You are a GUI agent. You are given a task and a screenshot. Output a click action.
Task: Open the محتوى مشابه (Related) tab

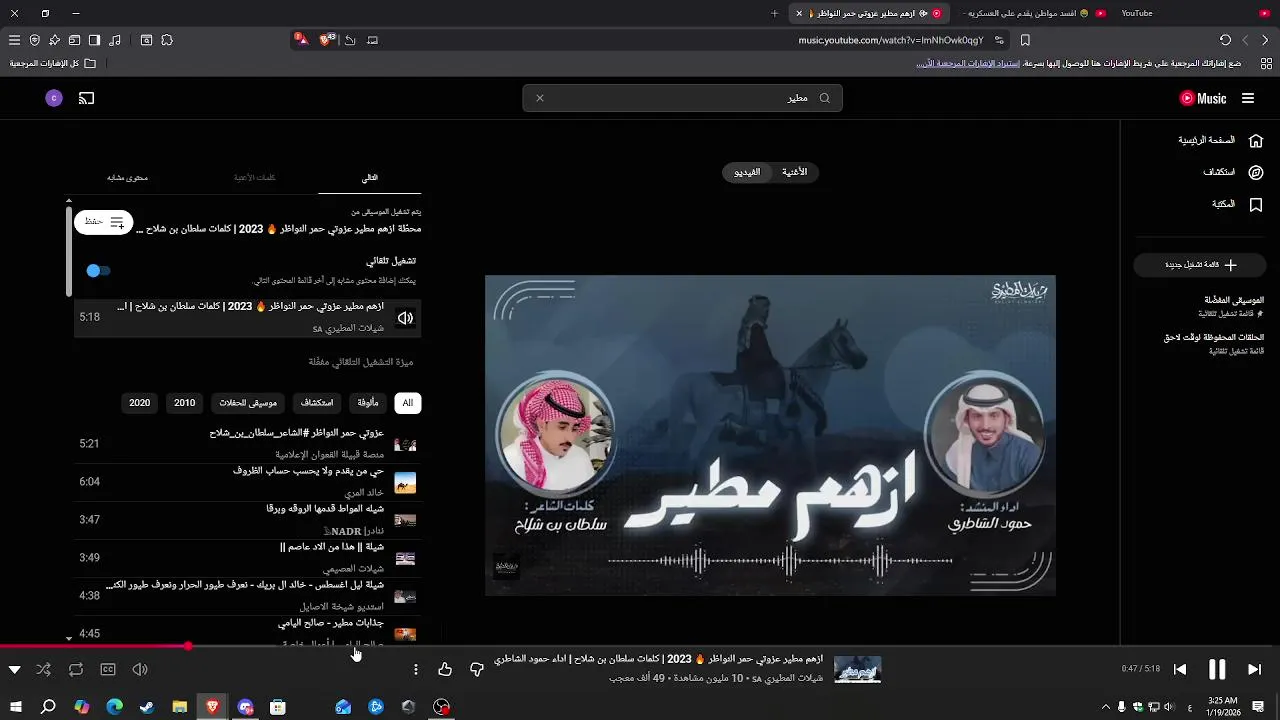tap(127, 177)
